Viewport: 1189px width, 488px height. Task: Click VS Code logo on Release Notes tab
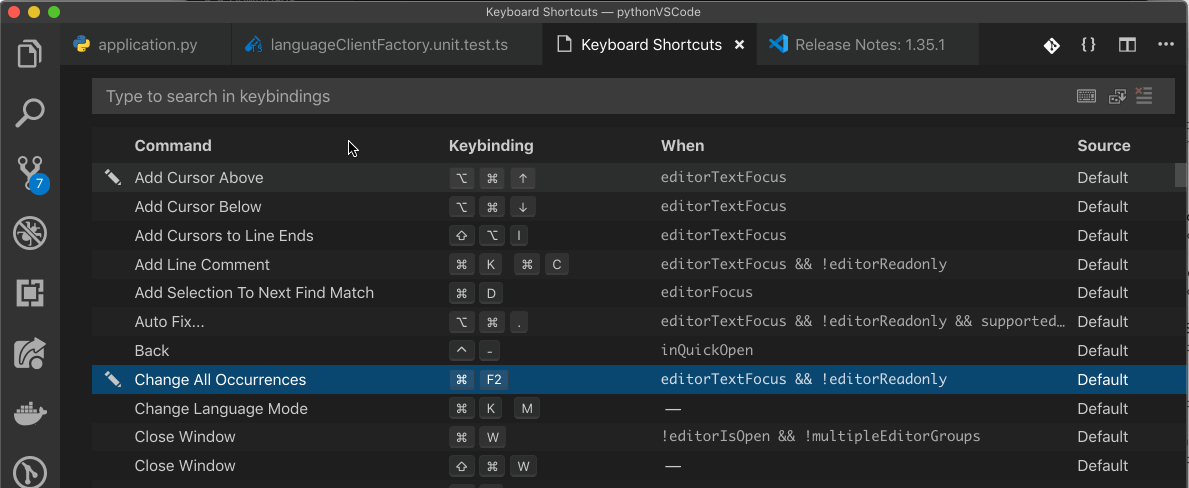(x=779, y=44)
